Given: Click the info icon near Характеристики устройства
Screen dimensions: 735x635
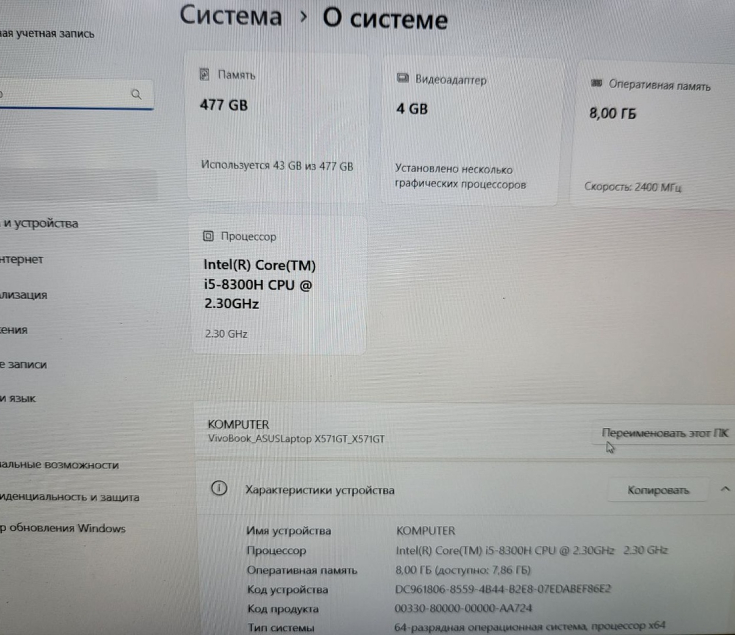Looking at the screenshot, I should point(219,488).
